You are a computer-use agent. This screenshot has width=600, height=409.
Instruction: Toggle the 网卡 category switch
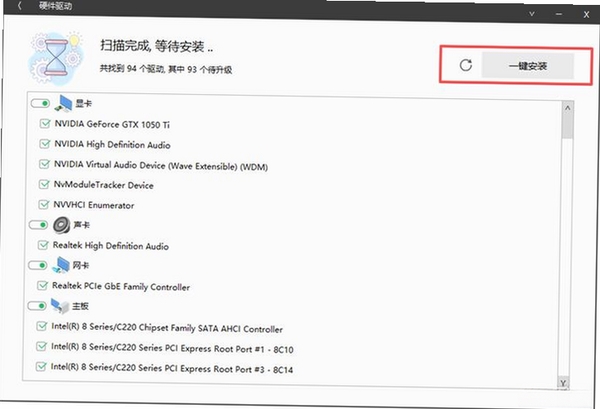[38, 265]
